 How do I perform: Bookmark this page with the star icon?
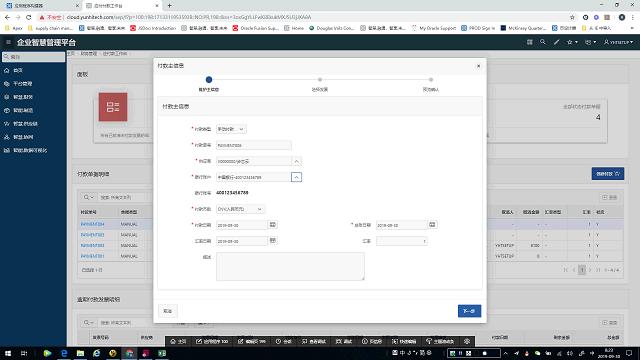572,17
